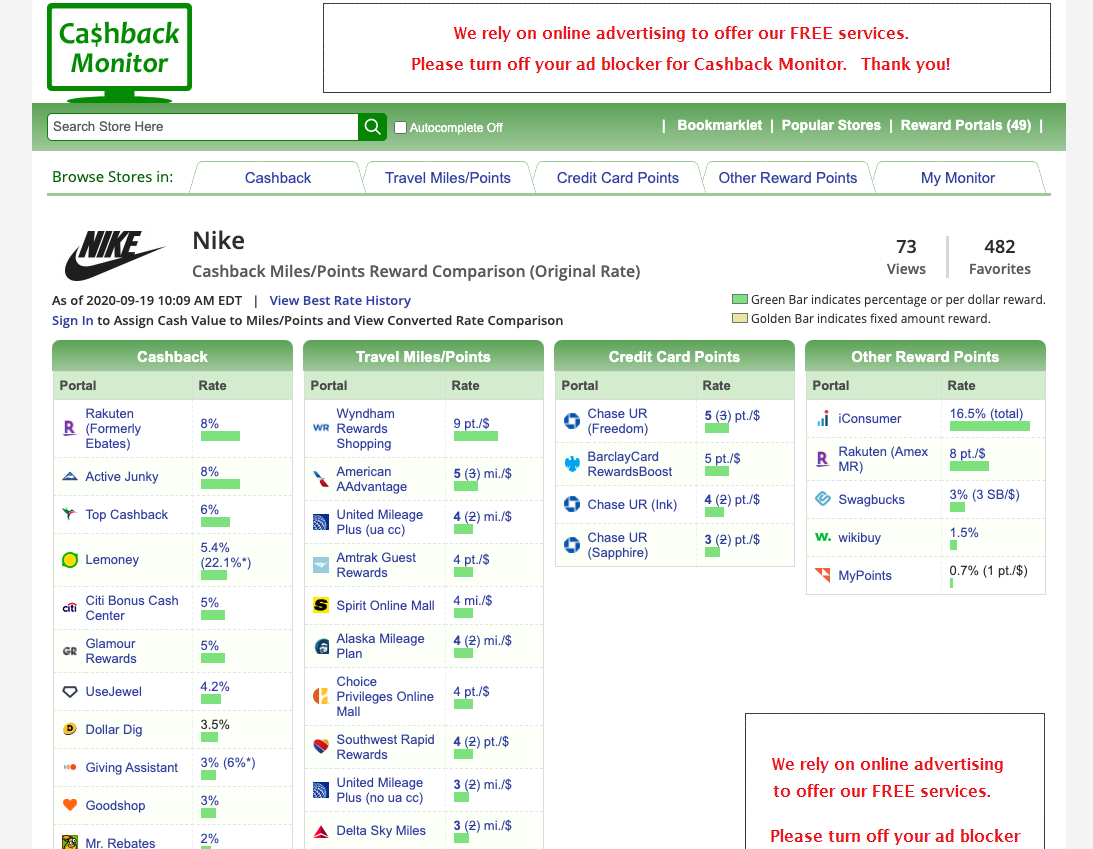The image size is (1093, 849).
Task: Click the Rakuten (Formerly Ebates) portal icon
Action: [70, 428]
